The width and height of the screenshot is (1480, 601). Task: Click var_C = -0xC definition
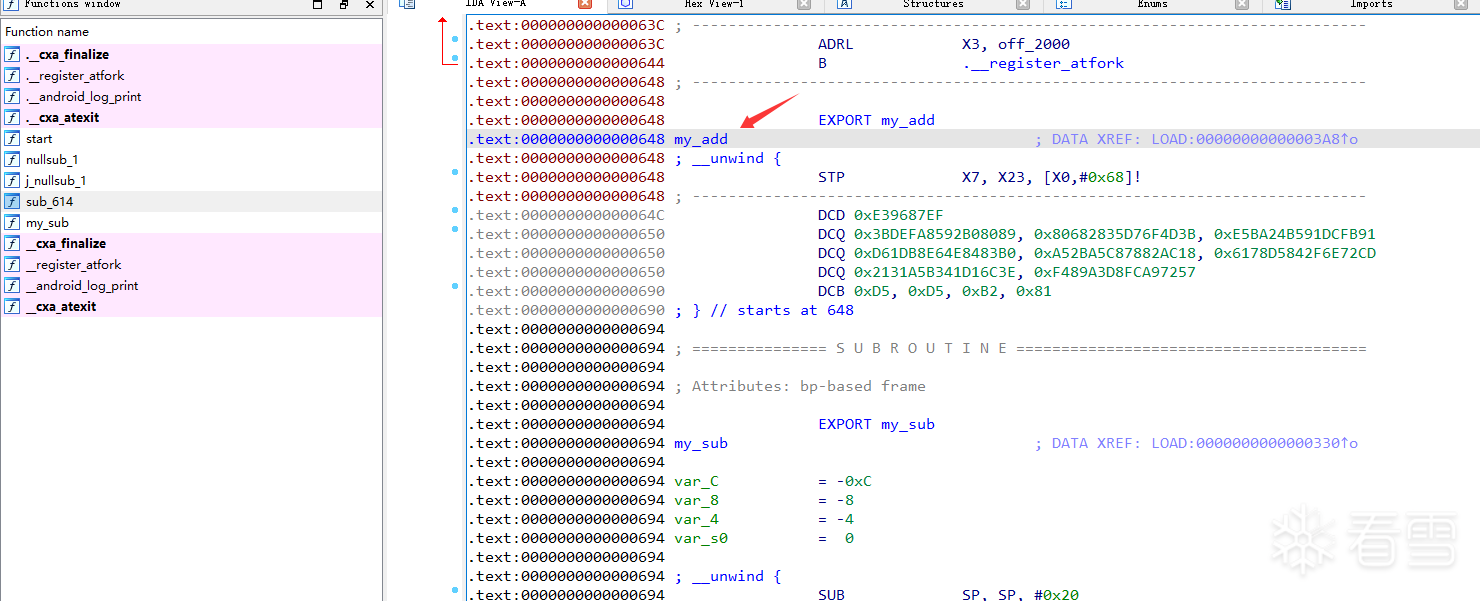coord(772,481)
